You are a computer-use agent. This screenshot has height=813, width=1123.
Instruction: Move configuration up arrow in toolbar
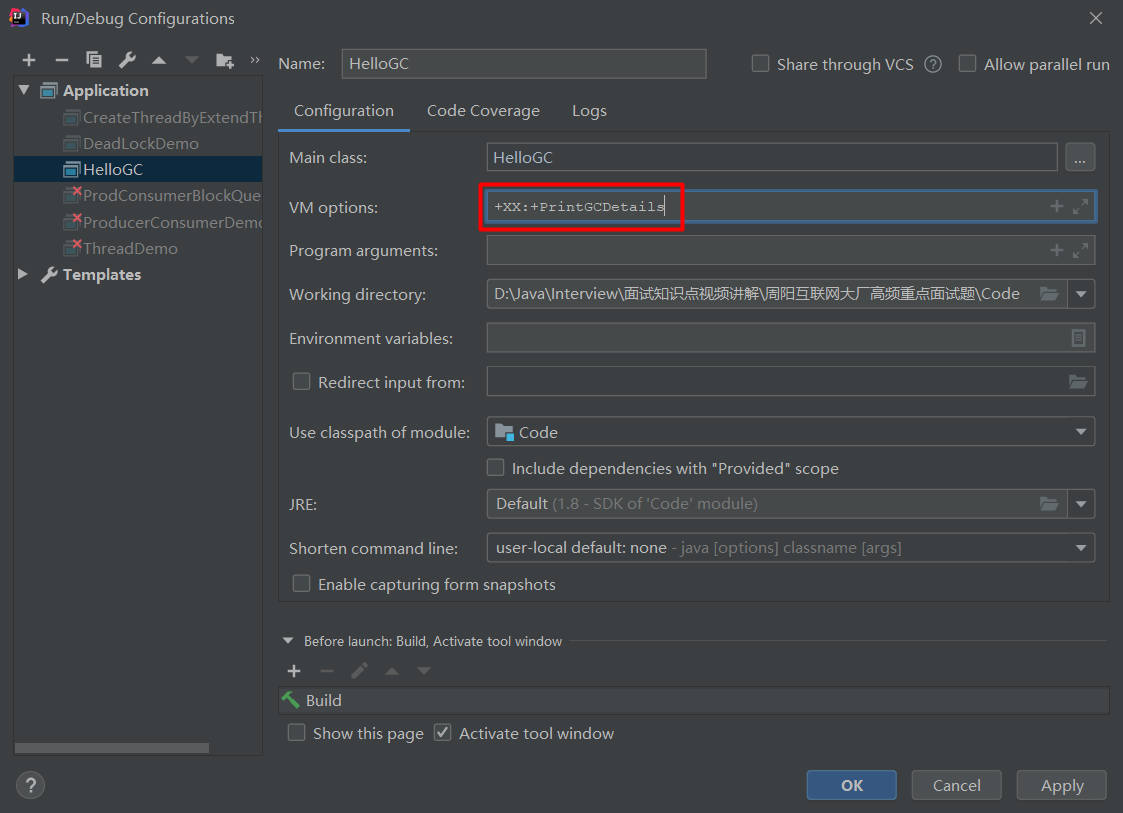pos(159,61)
